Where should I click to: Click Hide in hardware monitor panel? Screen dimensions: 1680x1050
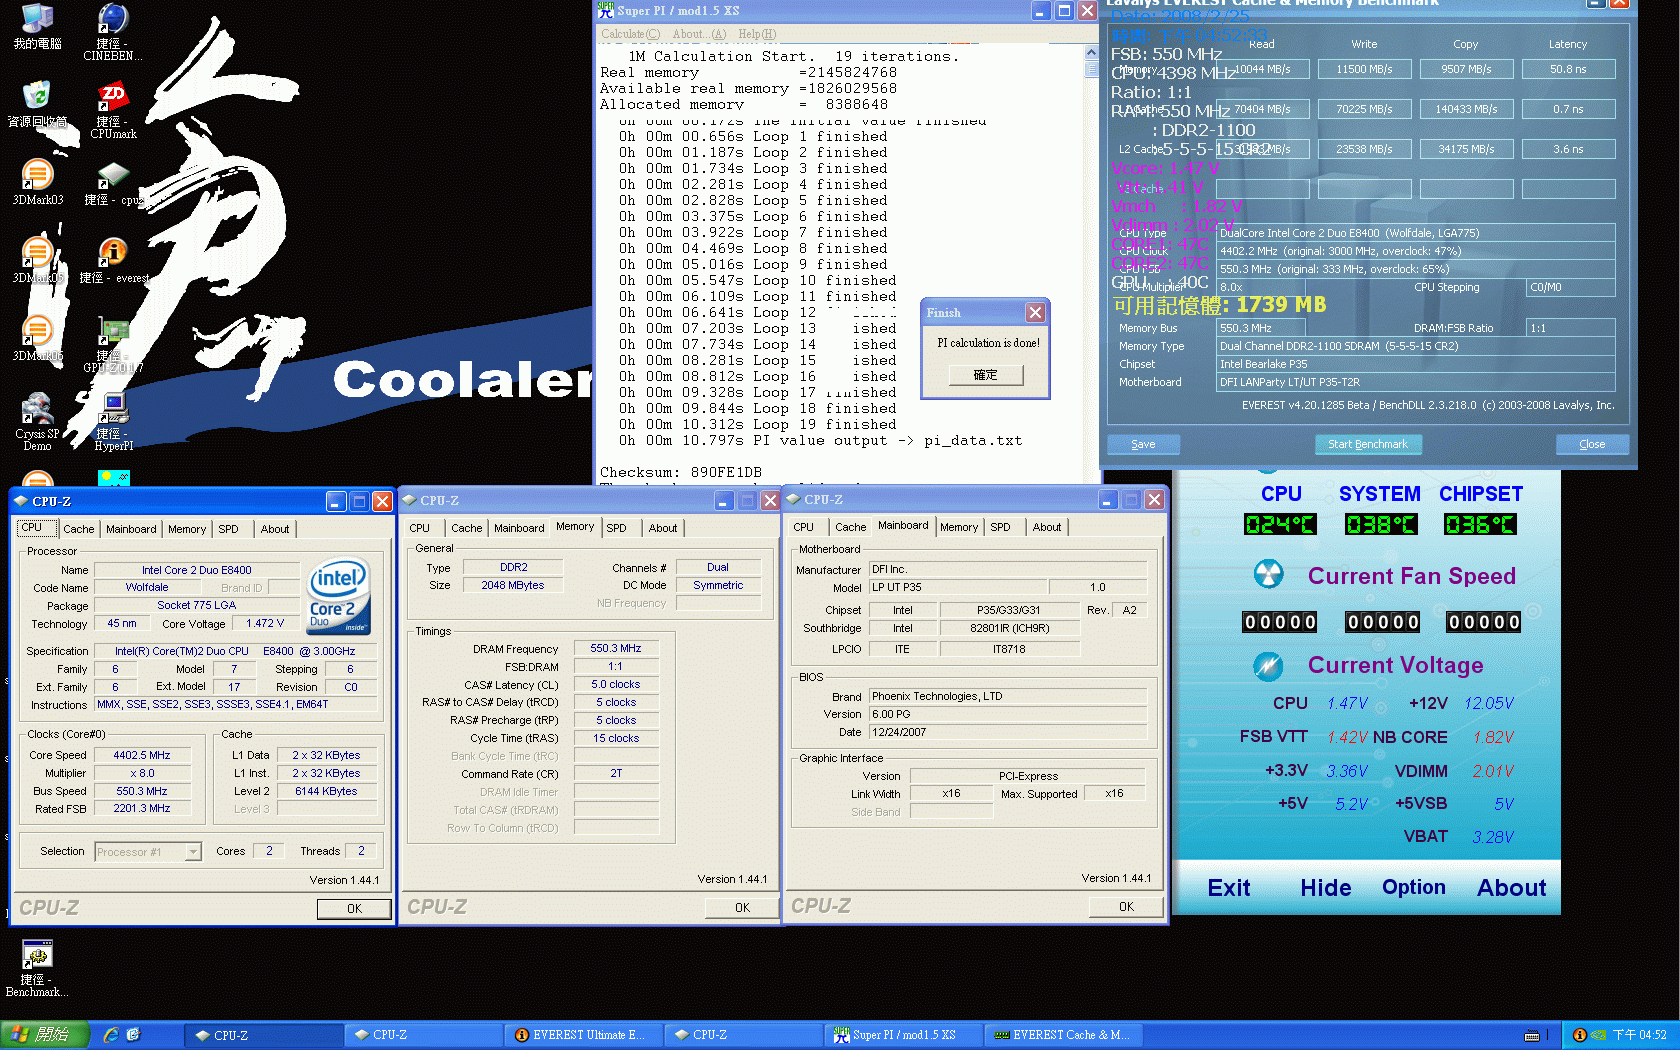click(1326, 888)
